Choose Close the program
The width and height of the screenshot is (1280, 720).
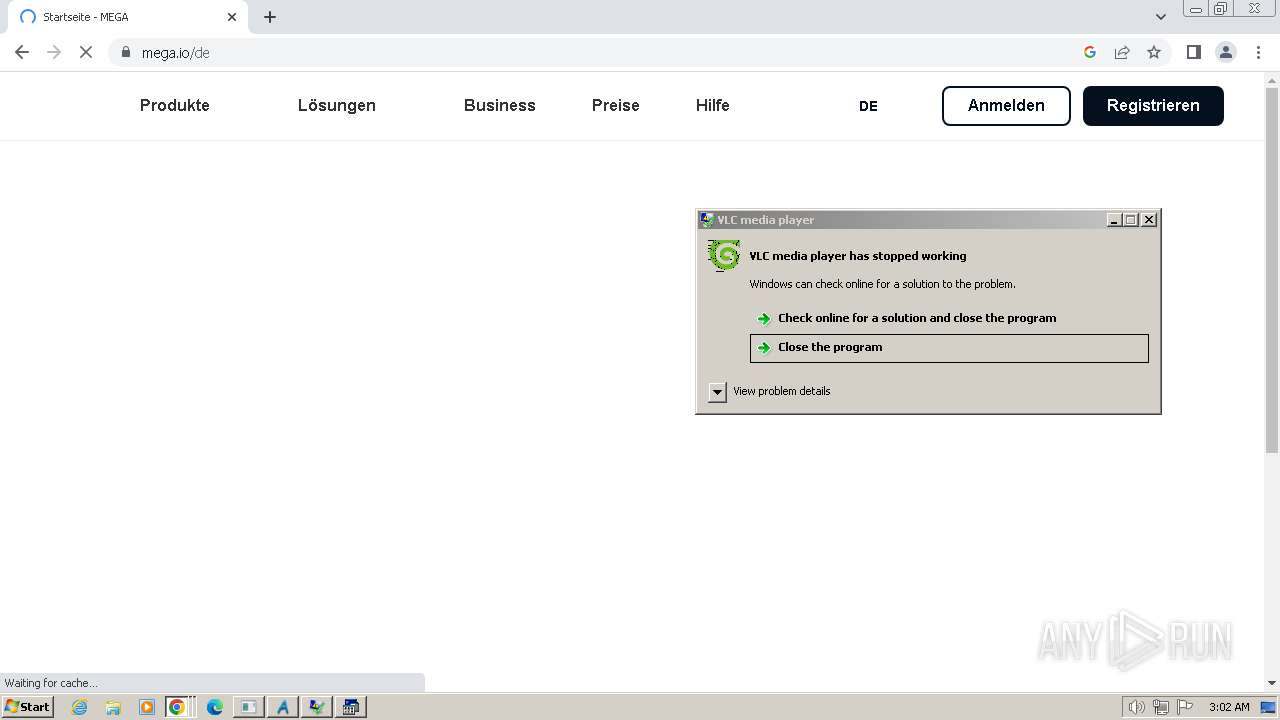click(949, 348)
